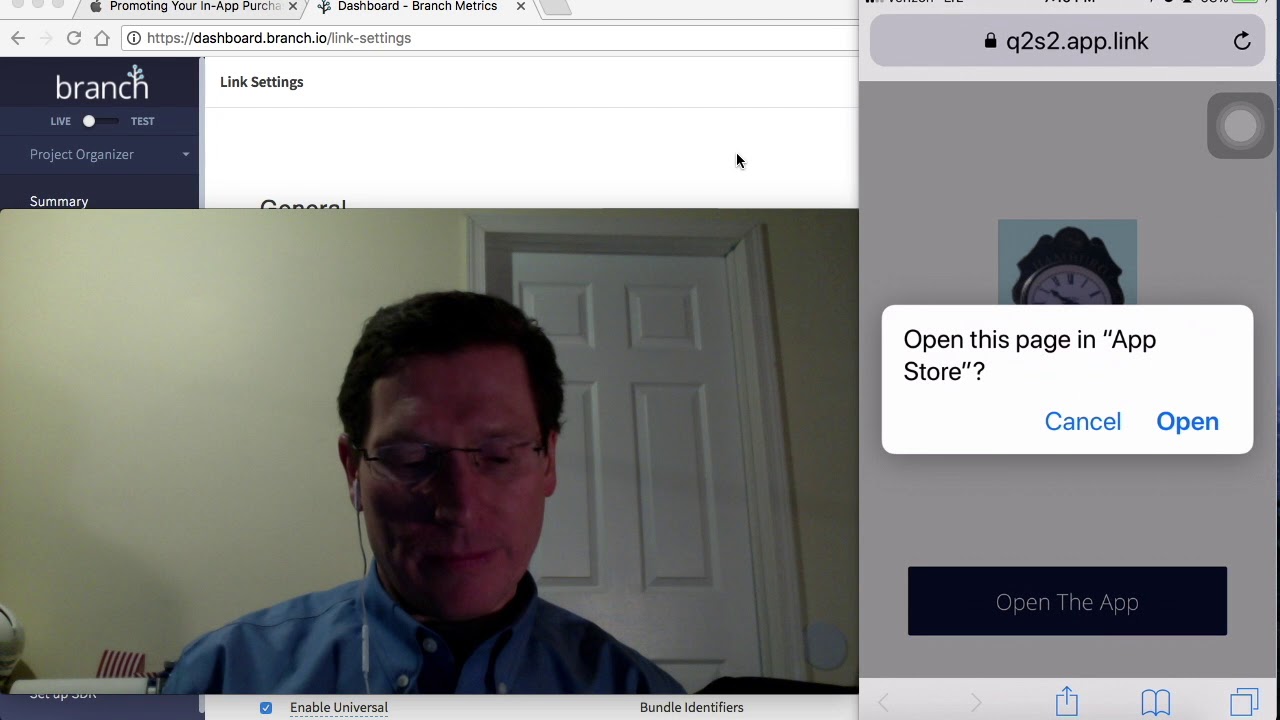Image resolution: width=1280 pixels, height=720 pixels.
Task: Tap the Safari forward arrow
Action: pos(976,703)
